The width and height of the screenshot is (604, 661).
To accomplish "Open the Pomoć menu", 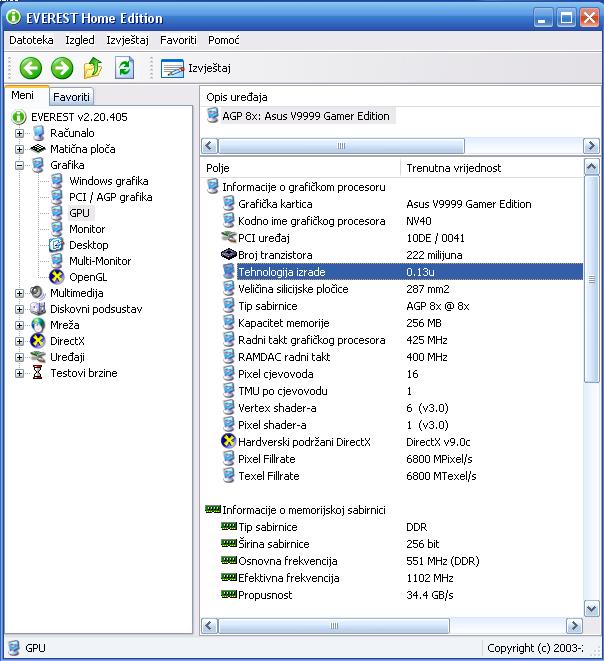I will tap(224, 40).
